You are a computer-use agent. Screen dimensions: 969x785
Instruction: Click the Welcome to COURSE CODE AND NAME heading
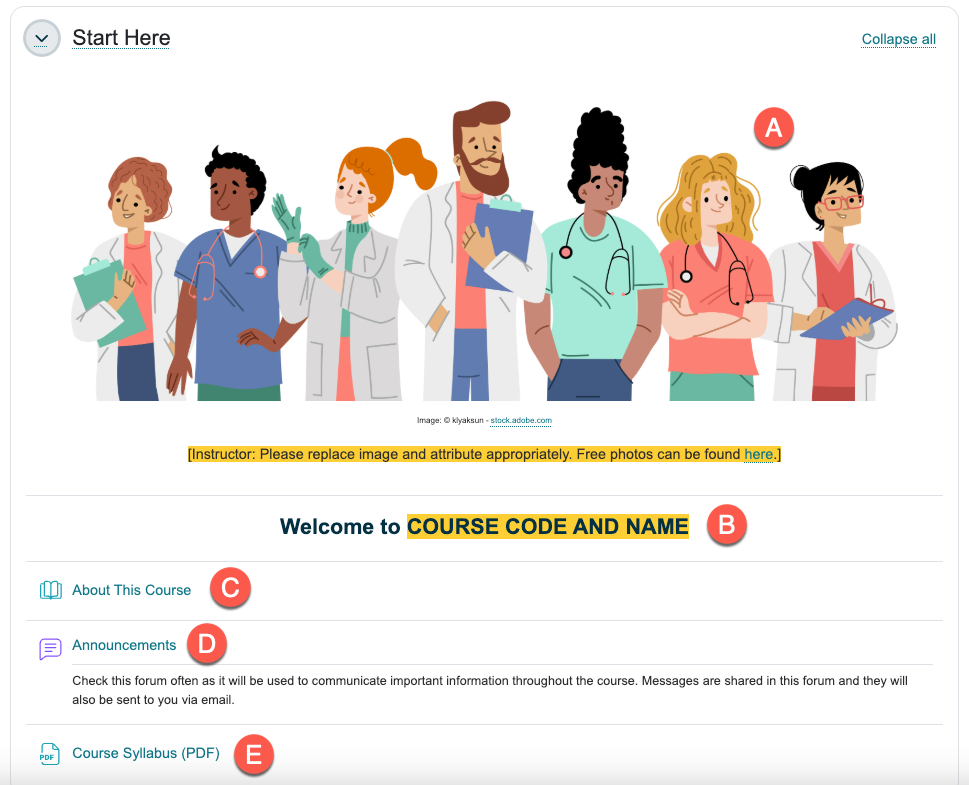pos(484,527)
